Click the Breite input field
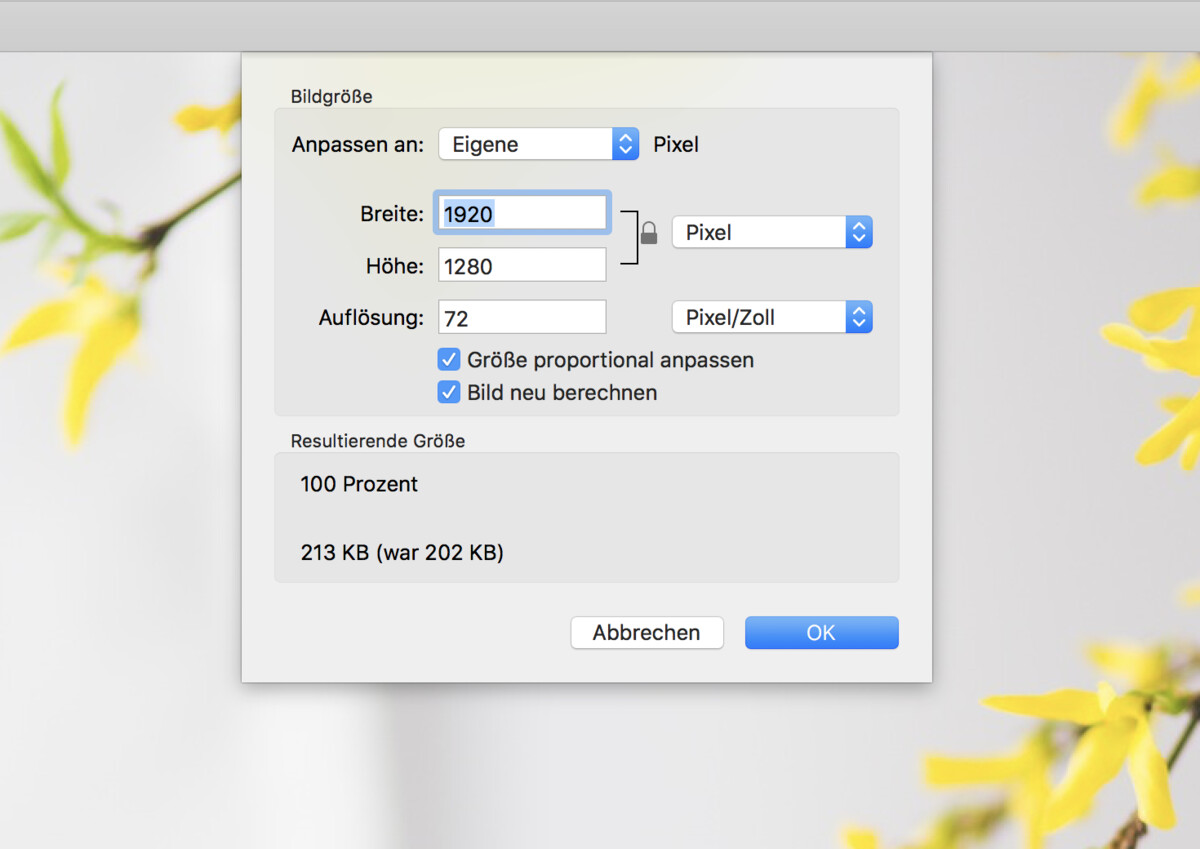Screen dimensions: 1200x849 click(x=522, y=213)
